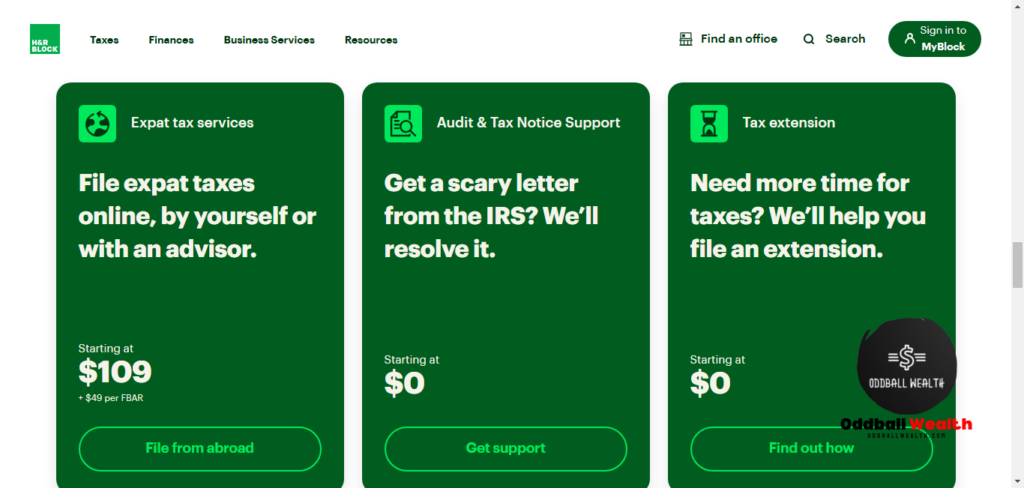
Task: Click the File expat taxes online heading
Action: [x=197, y=216]
